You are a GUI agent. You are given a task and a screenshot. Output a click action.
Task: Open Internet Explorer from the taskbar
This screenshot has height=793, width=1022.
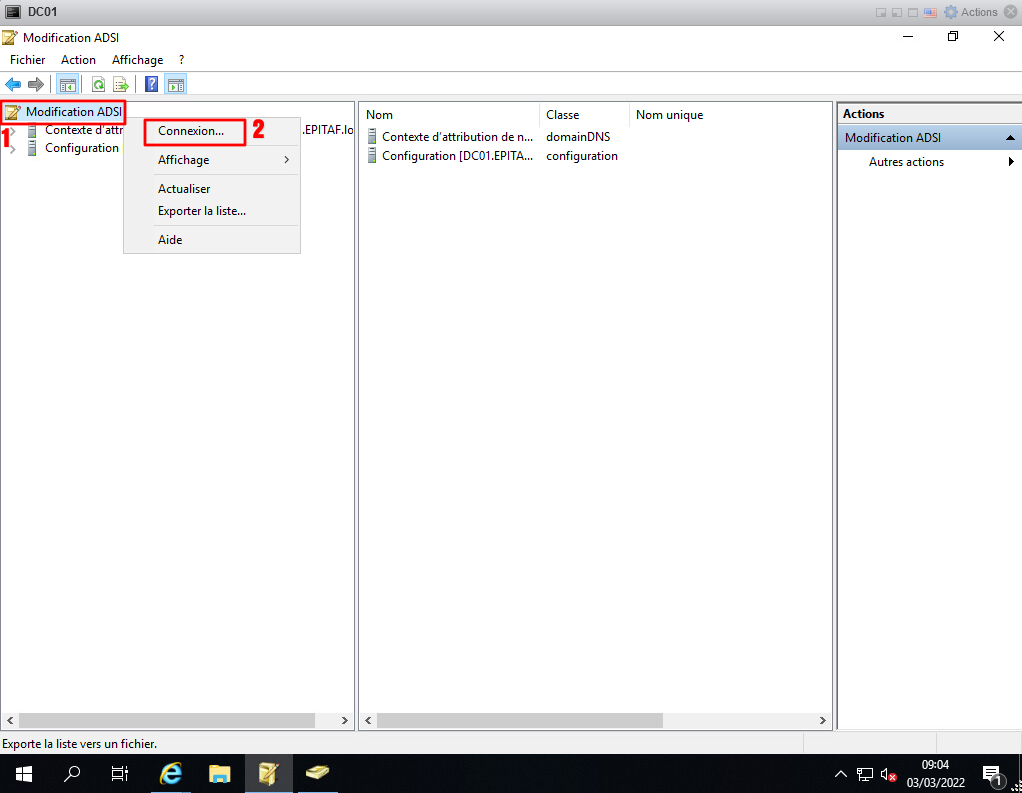click(x=172, y=773)
